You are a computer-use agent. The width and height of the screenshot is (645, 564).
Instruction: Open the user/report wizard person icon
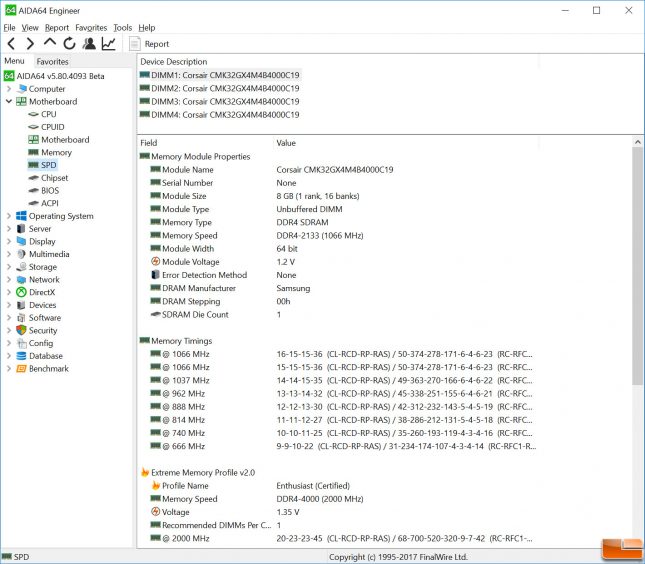click(89, 43)
